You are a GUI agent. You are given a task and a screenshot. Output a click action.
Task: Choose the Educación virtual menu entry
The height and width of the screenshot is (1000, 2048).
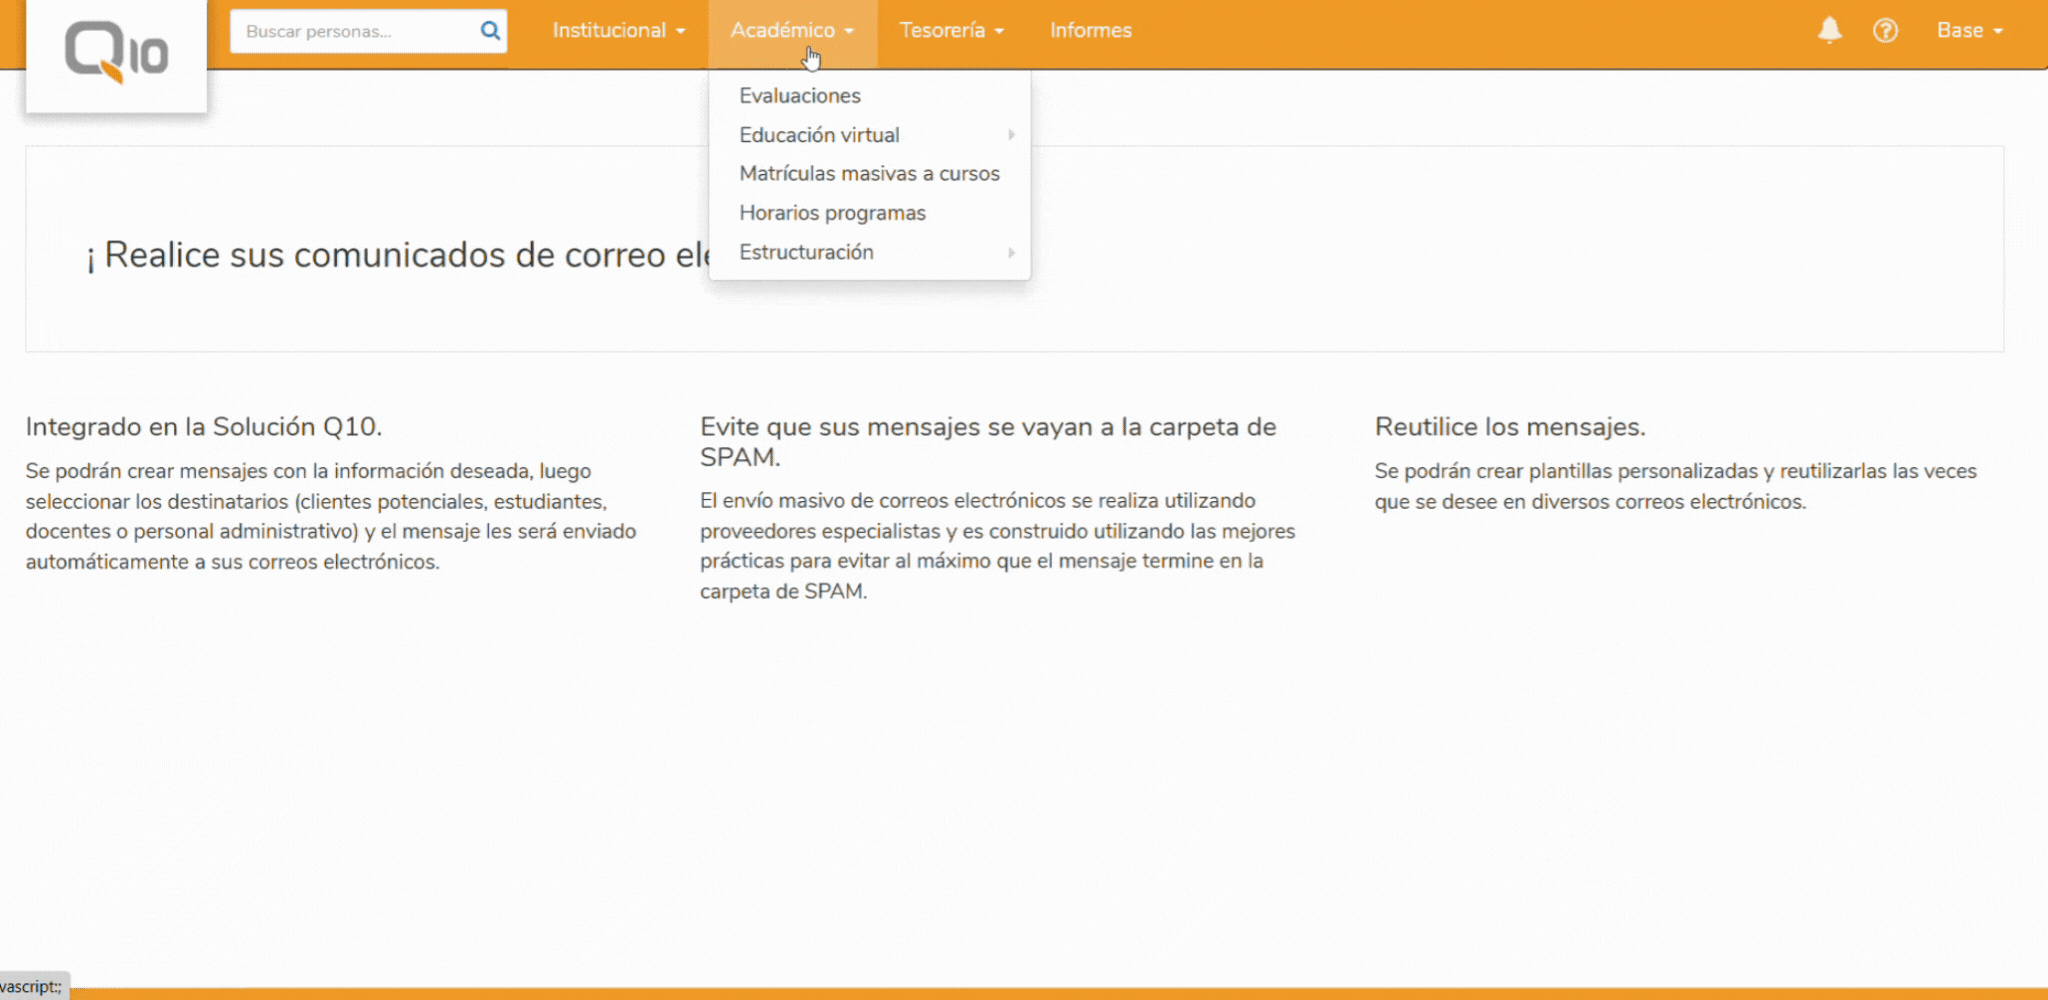[x=819, y=135]
